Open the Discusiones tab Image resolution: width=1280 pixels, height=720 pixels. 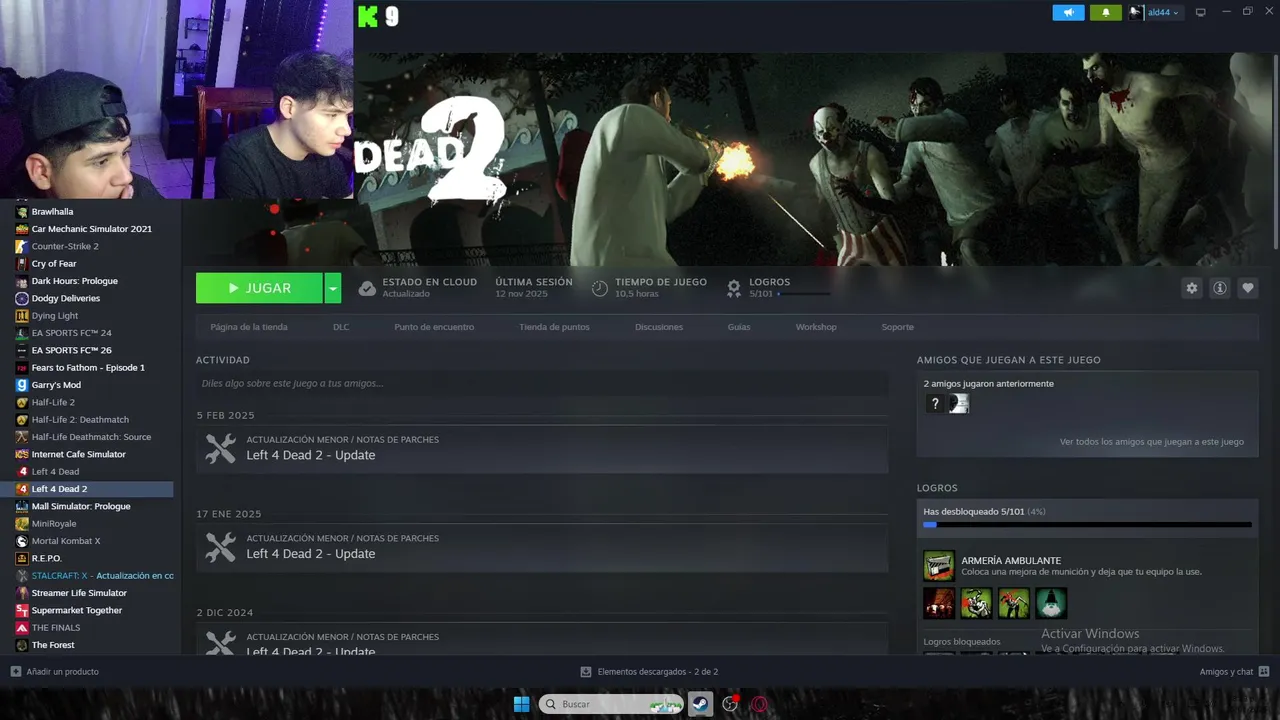tap(659, 327)
